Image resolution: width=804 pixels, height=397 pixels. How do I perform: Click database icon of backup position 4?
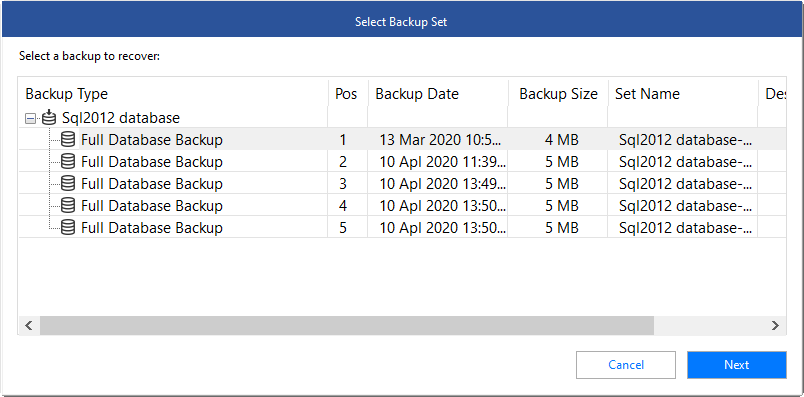pos(68,206)
